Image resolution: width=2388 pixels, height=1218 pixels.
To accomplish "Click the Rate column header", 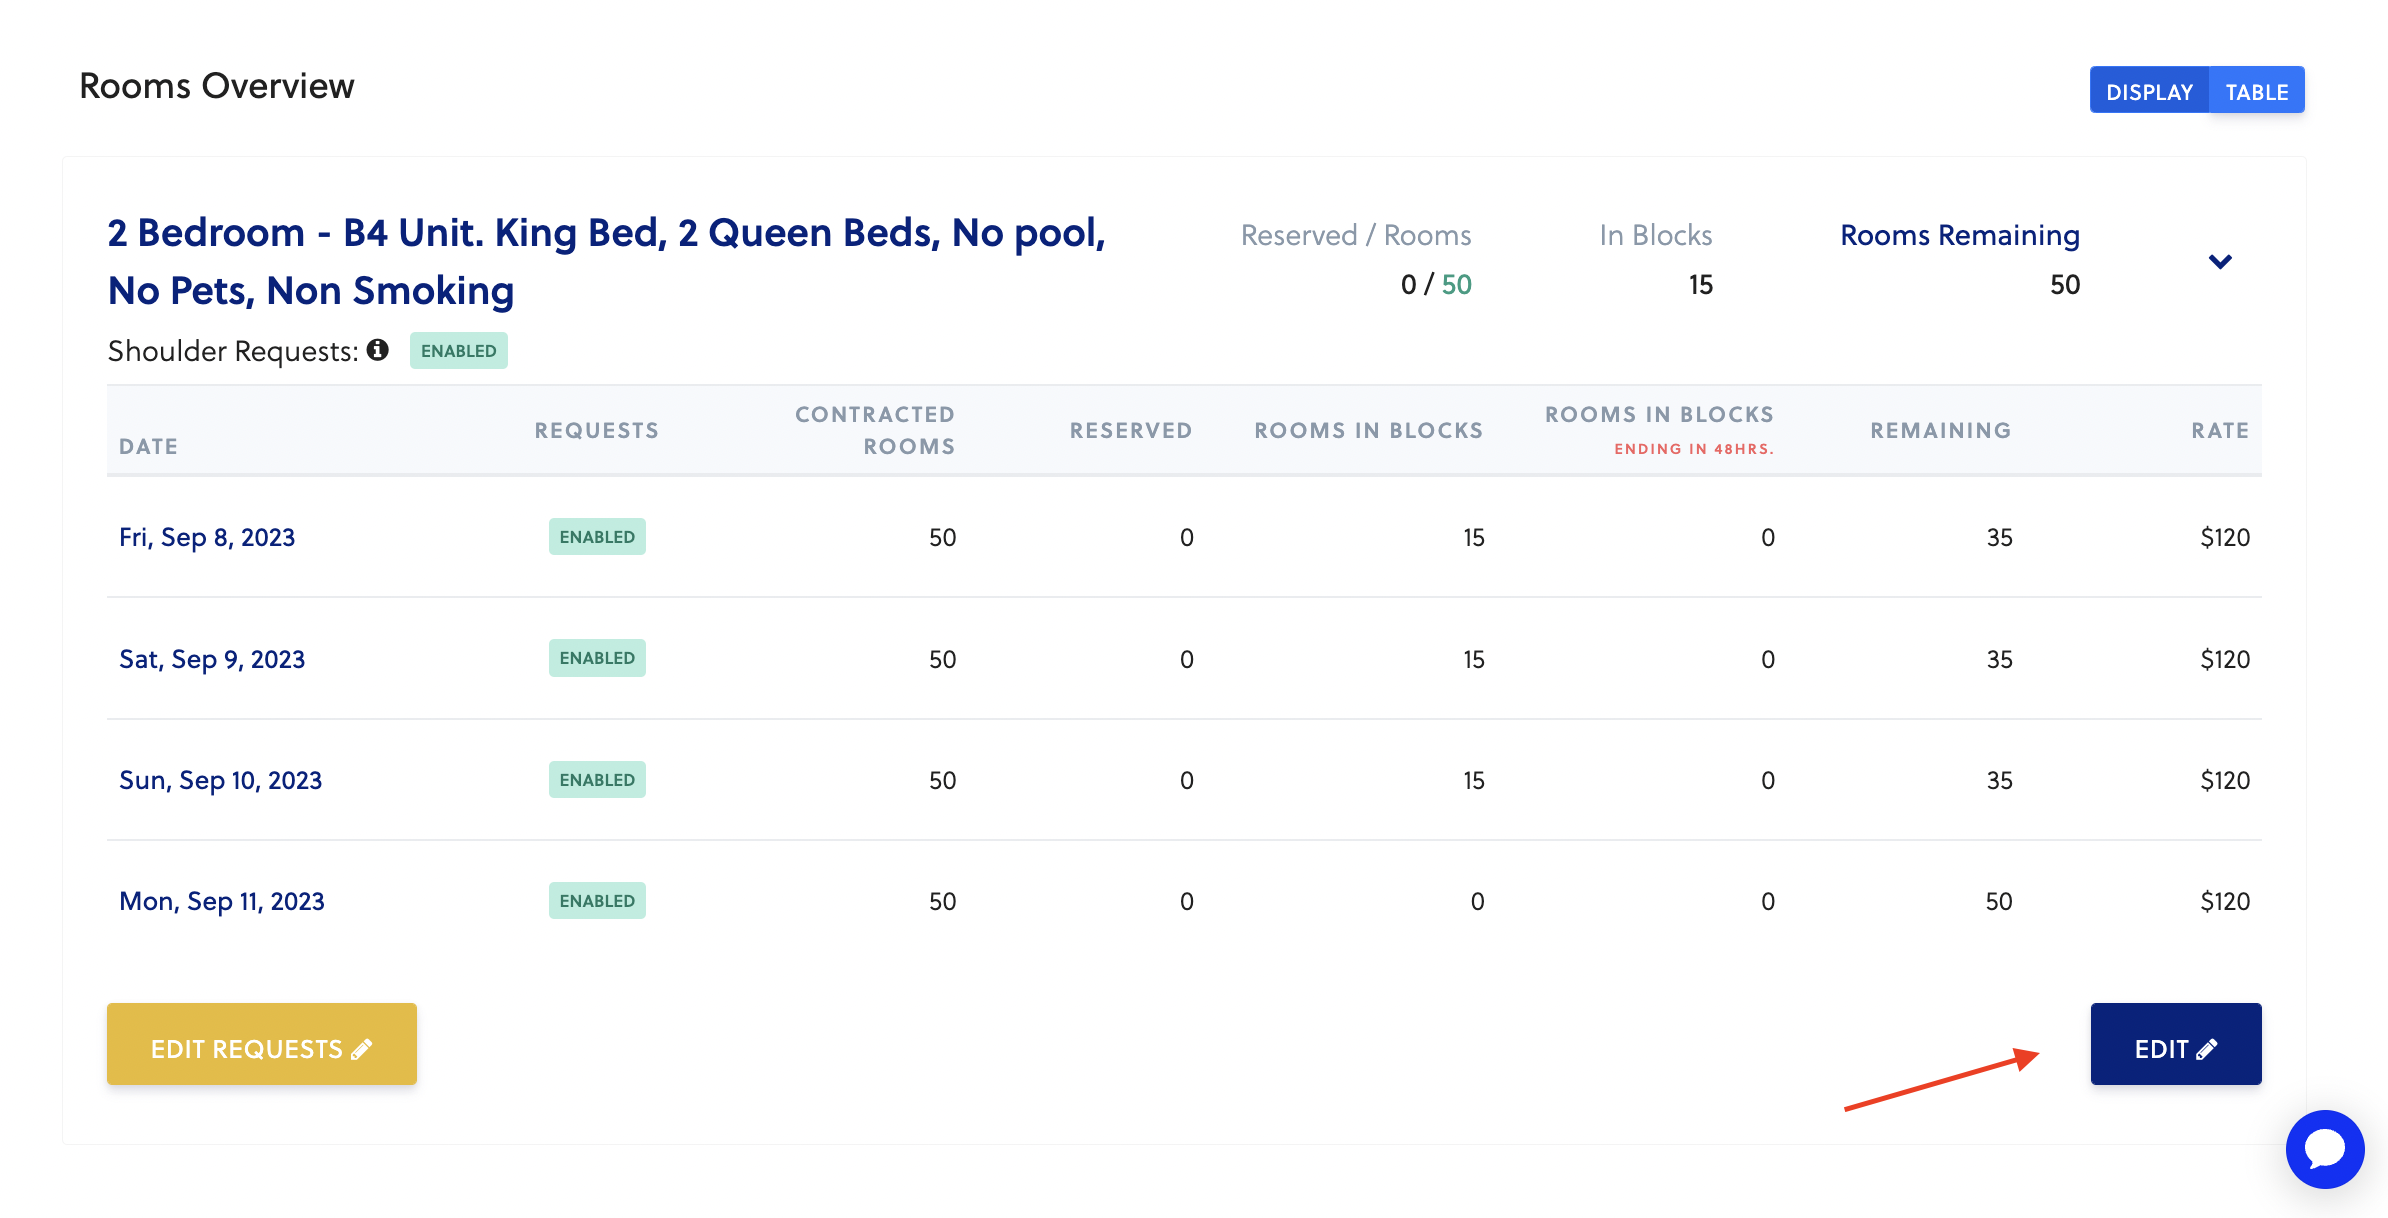I will 2219,430.
